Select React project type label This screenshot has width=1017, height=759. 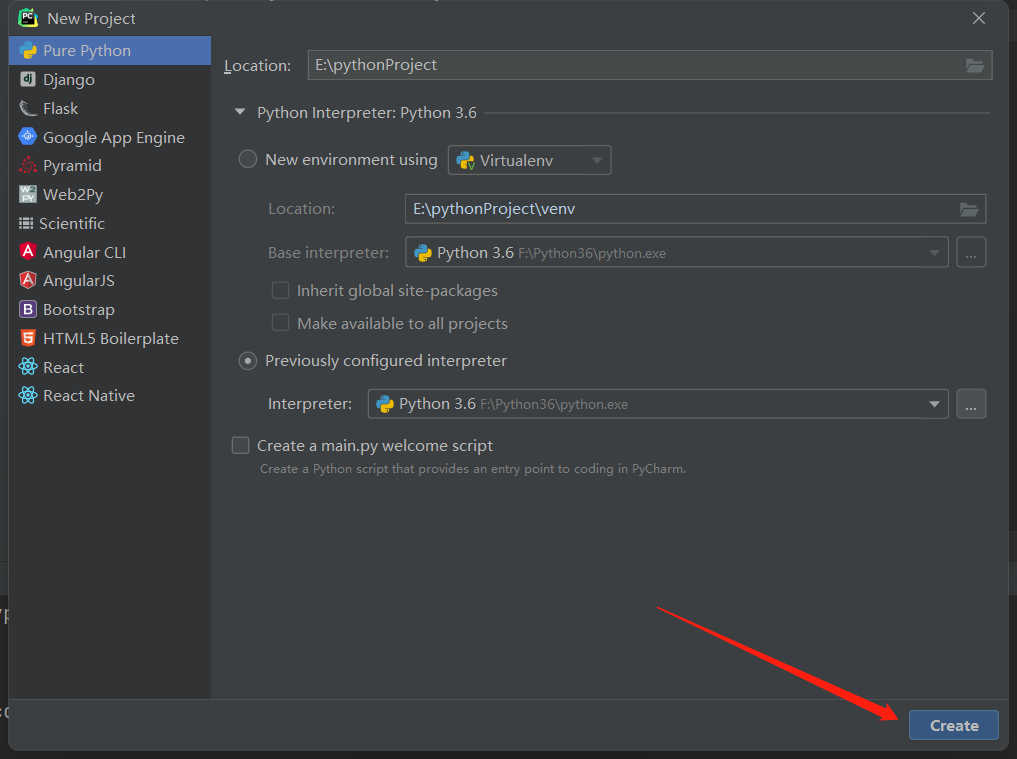[63, 368]
